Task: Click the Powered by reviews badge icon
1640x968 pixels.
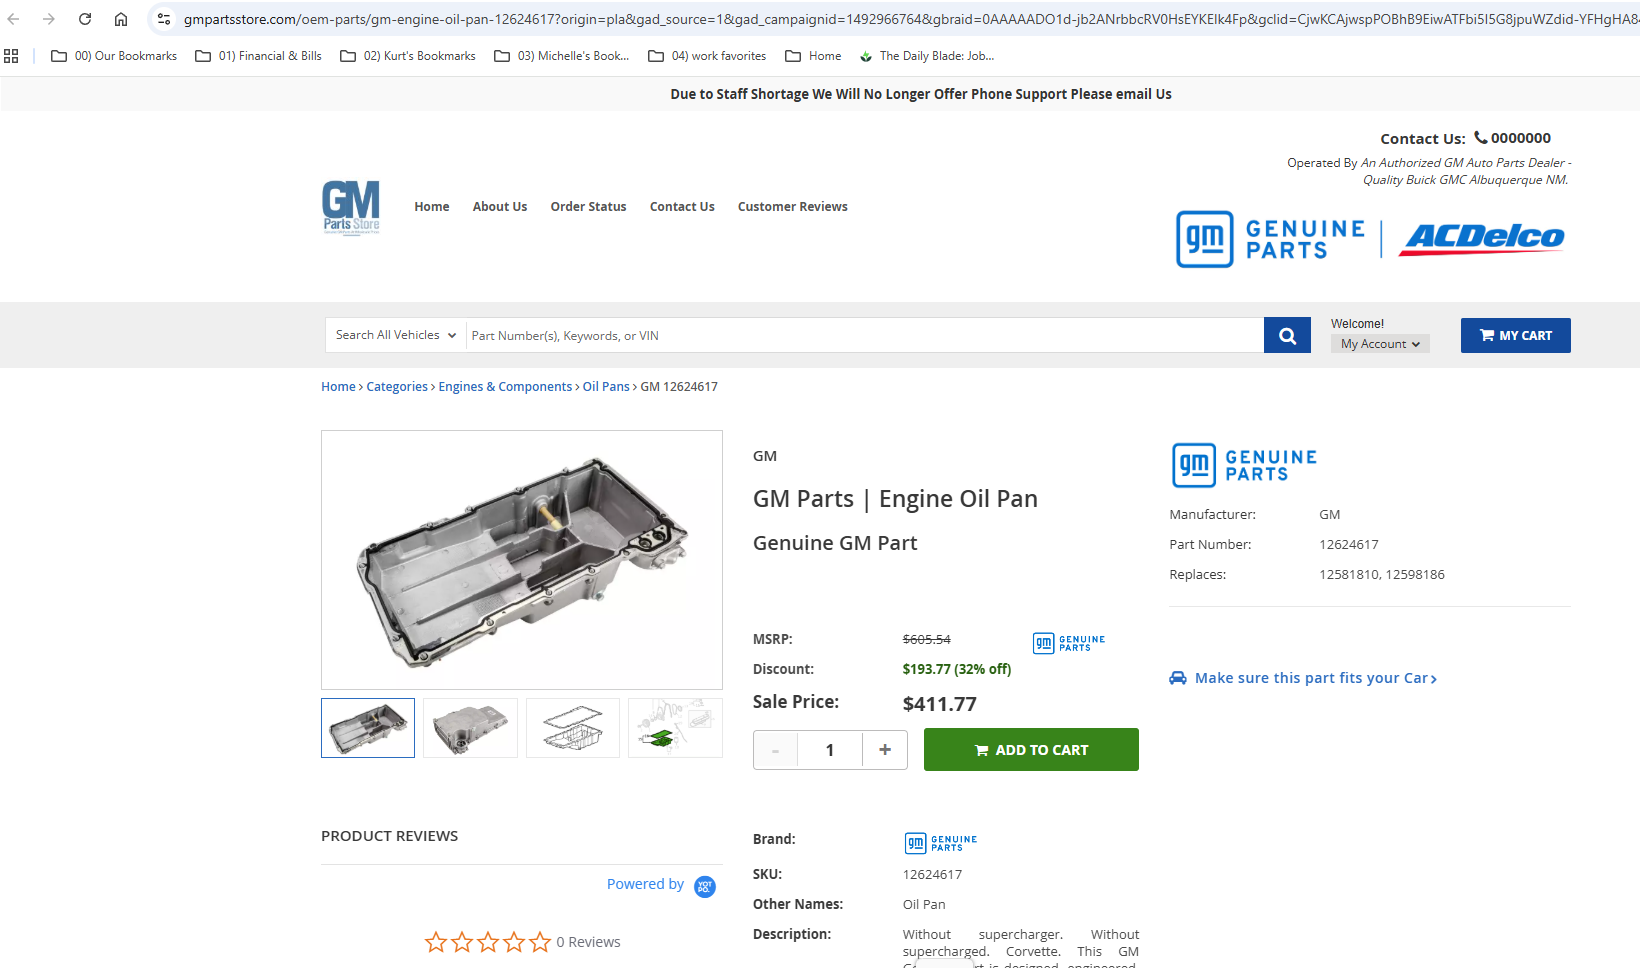Action: 705,887
